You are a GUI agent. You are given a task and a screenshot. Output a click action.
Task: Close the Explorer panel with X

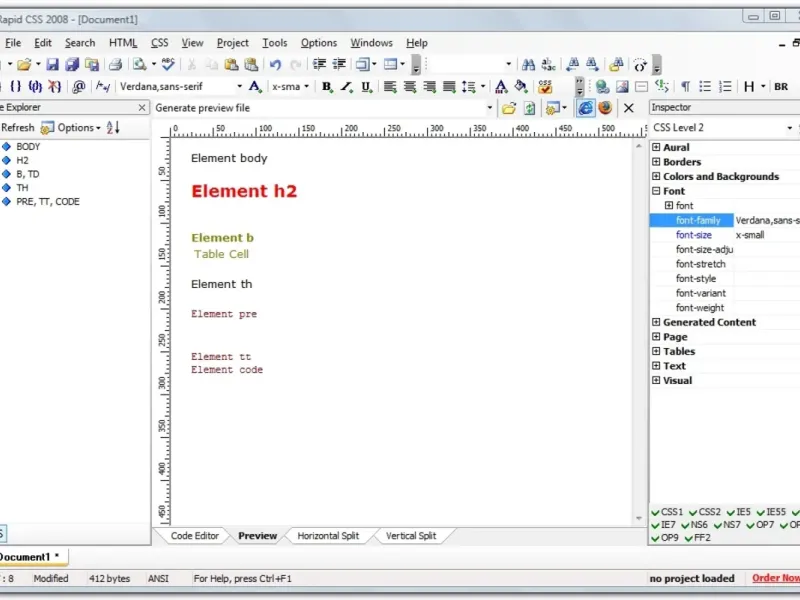tap(142, 108)
